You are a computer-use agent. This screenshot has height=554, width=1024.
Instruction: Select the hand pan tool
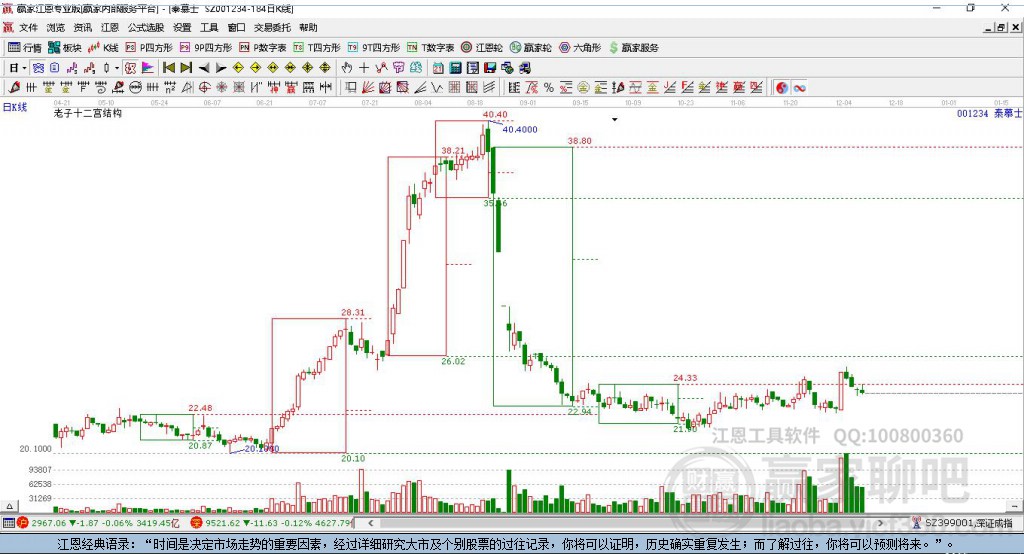click(347, 68)
